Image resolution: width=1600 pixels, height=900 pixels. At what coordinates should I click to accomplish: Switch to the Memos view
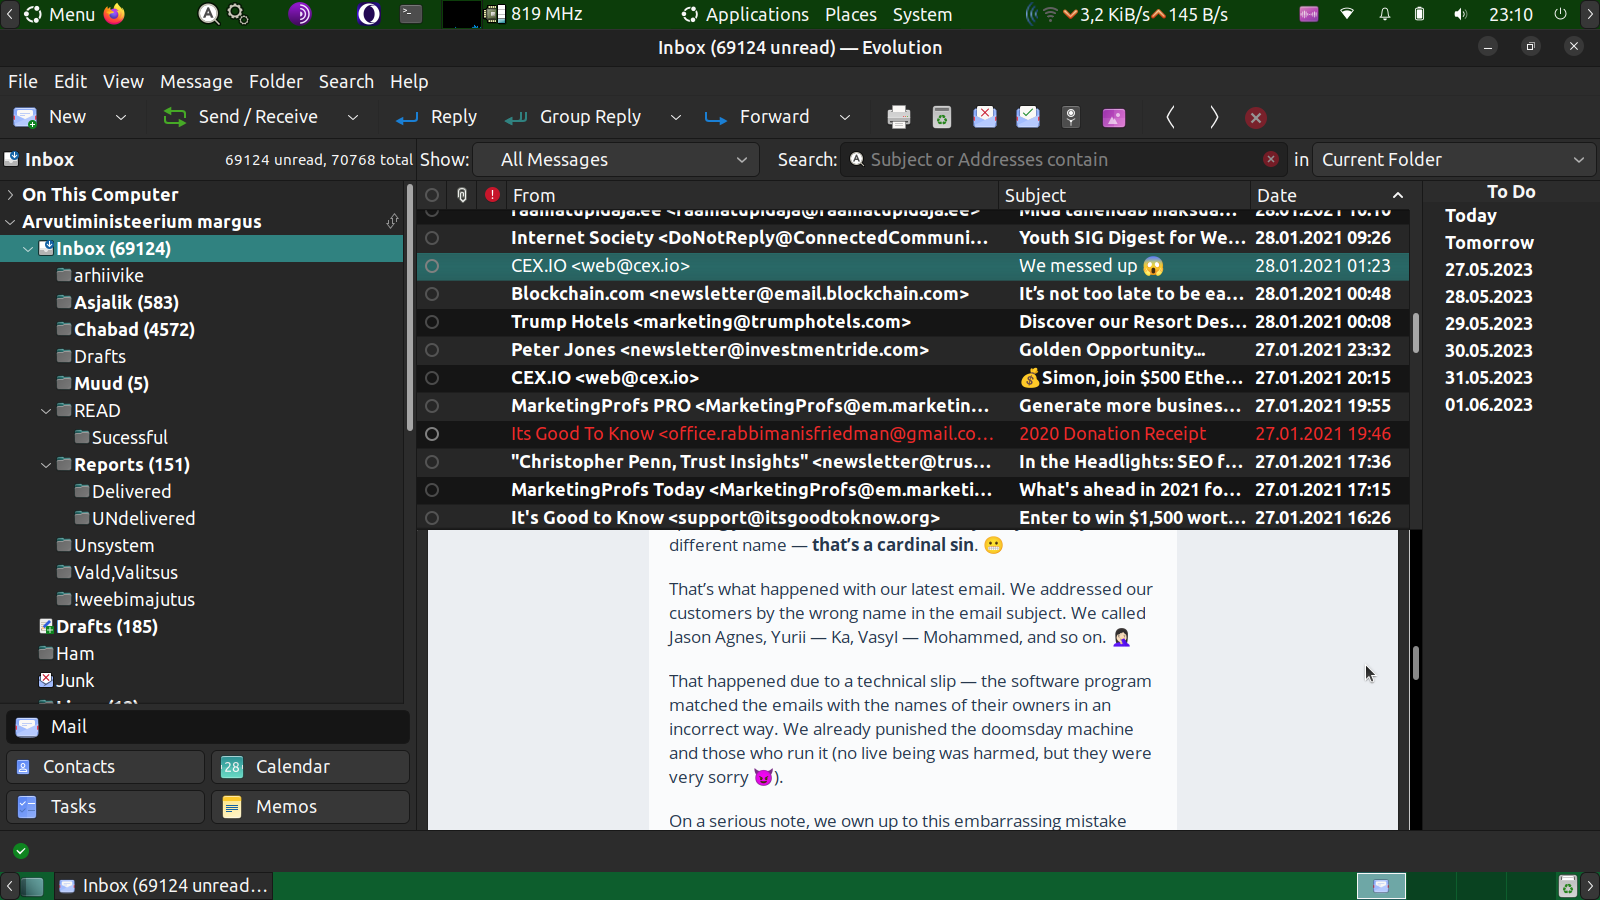pyautogui.click(x=310, y=807)
